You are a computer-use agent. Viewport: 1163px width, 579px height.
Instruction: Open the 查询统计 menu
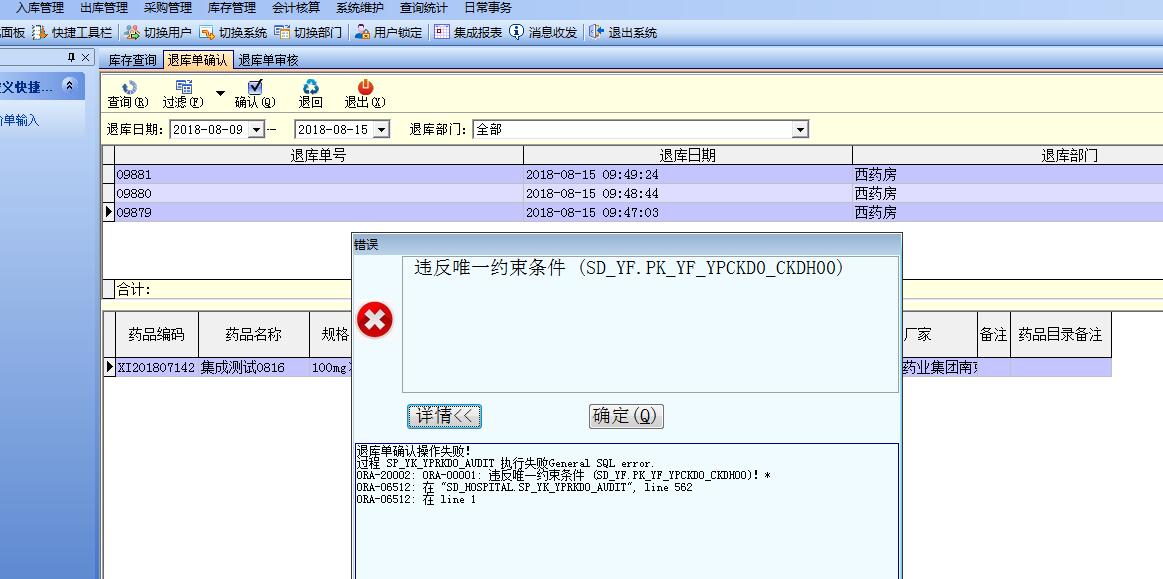(424, 8)
